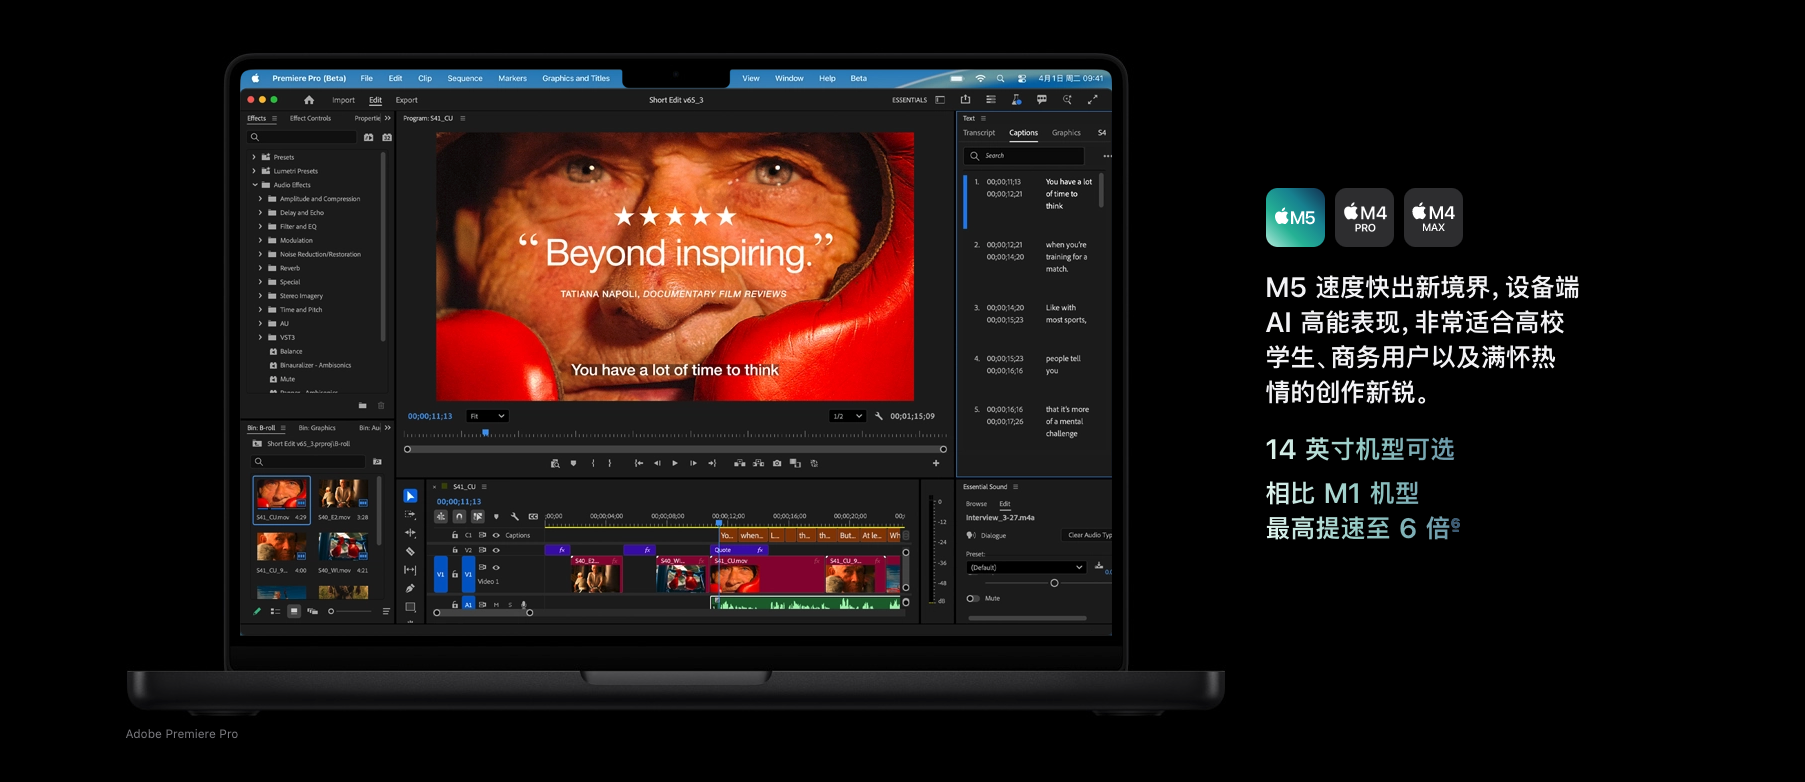Toggle insert sequences as nests button
This screenshot has height=782, width=1805.
(x=441, y=516)
